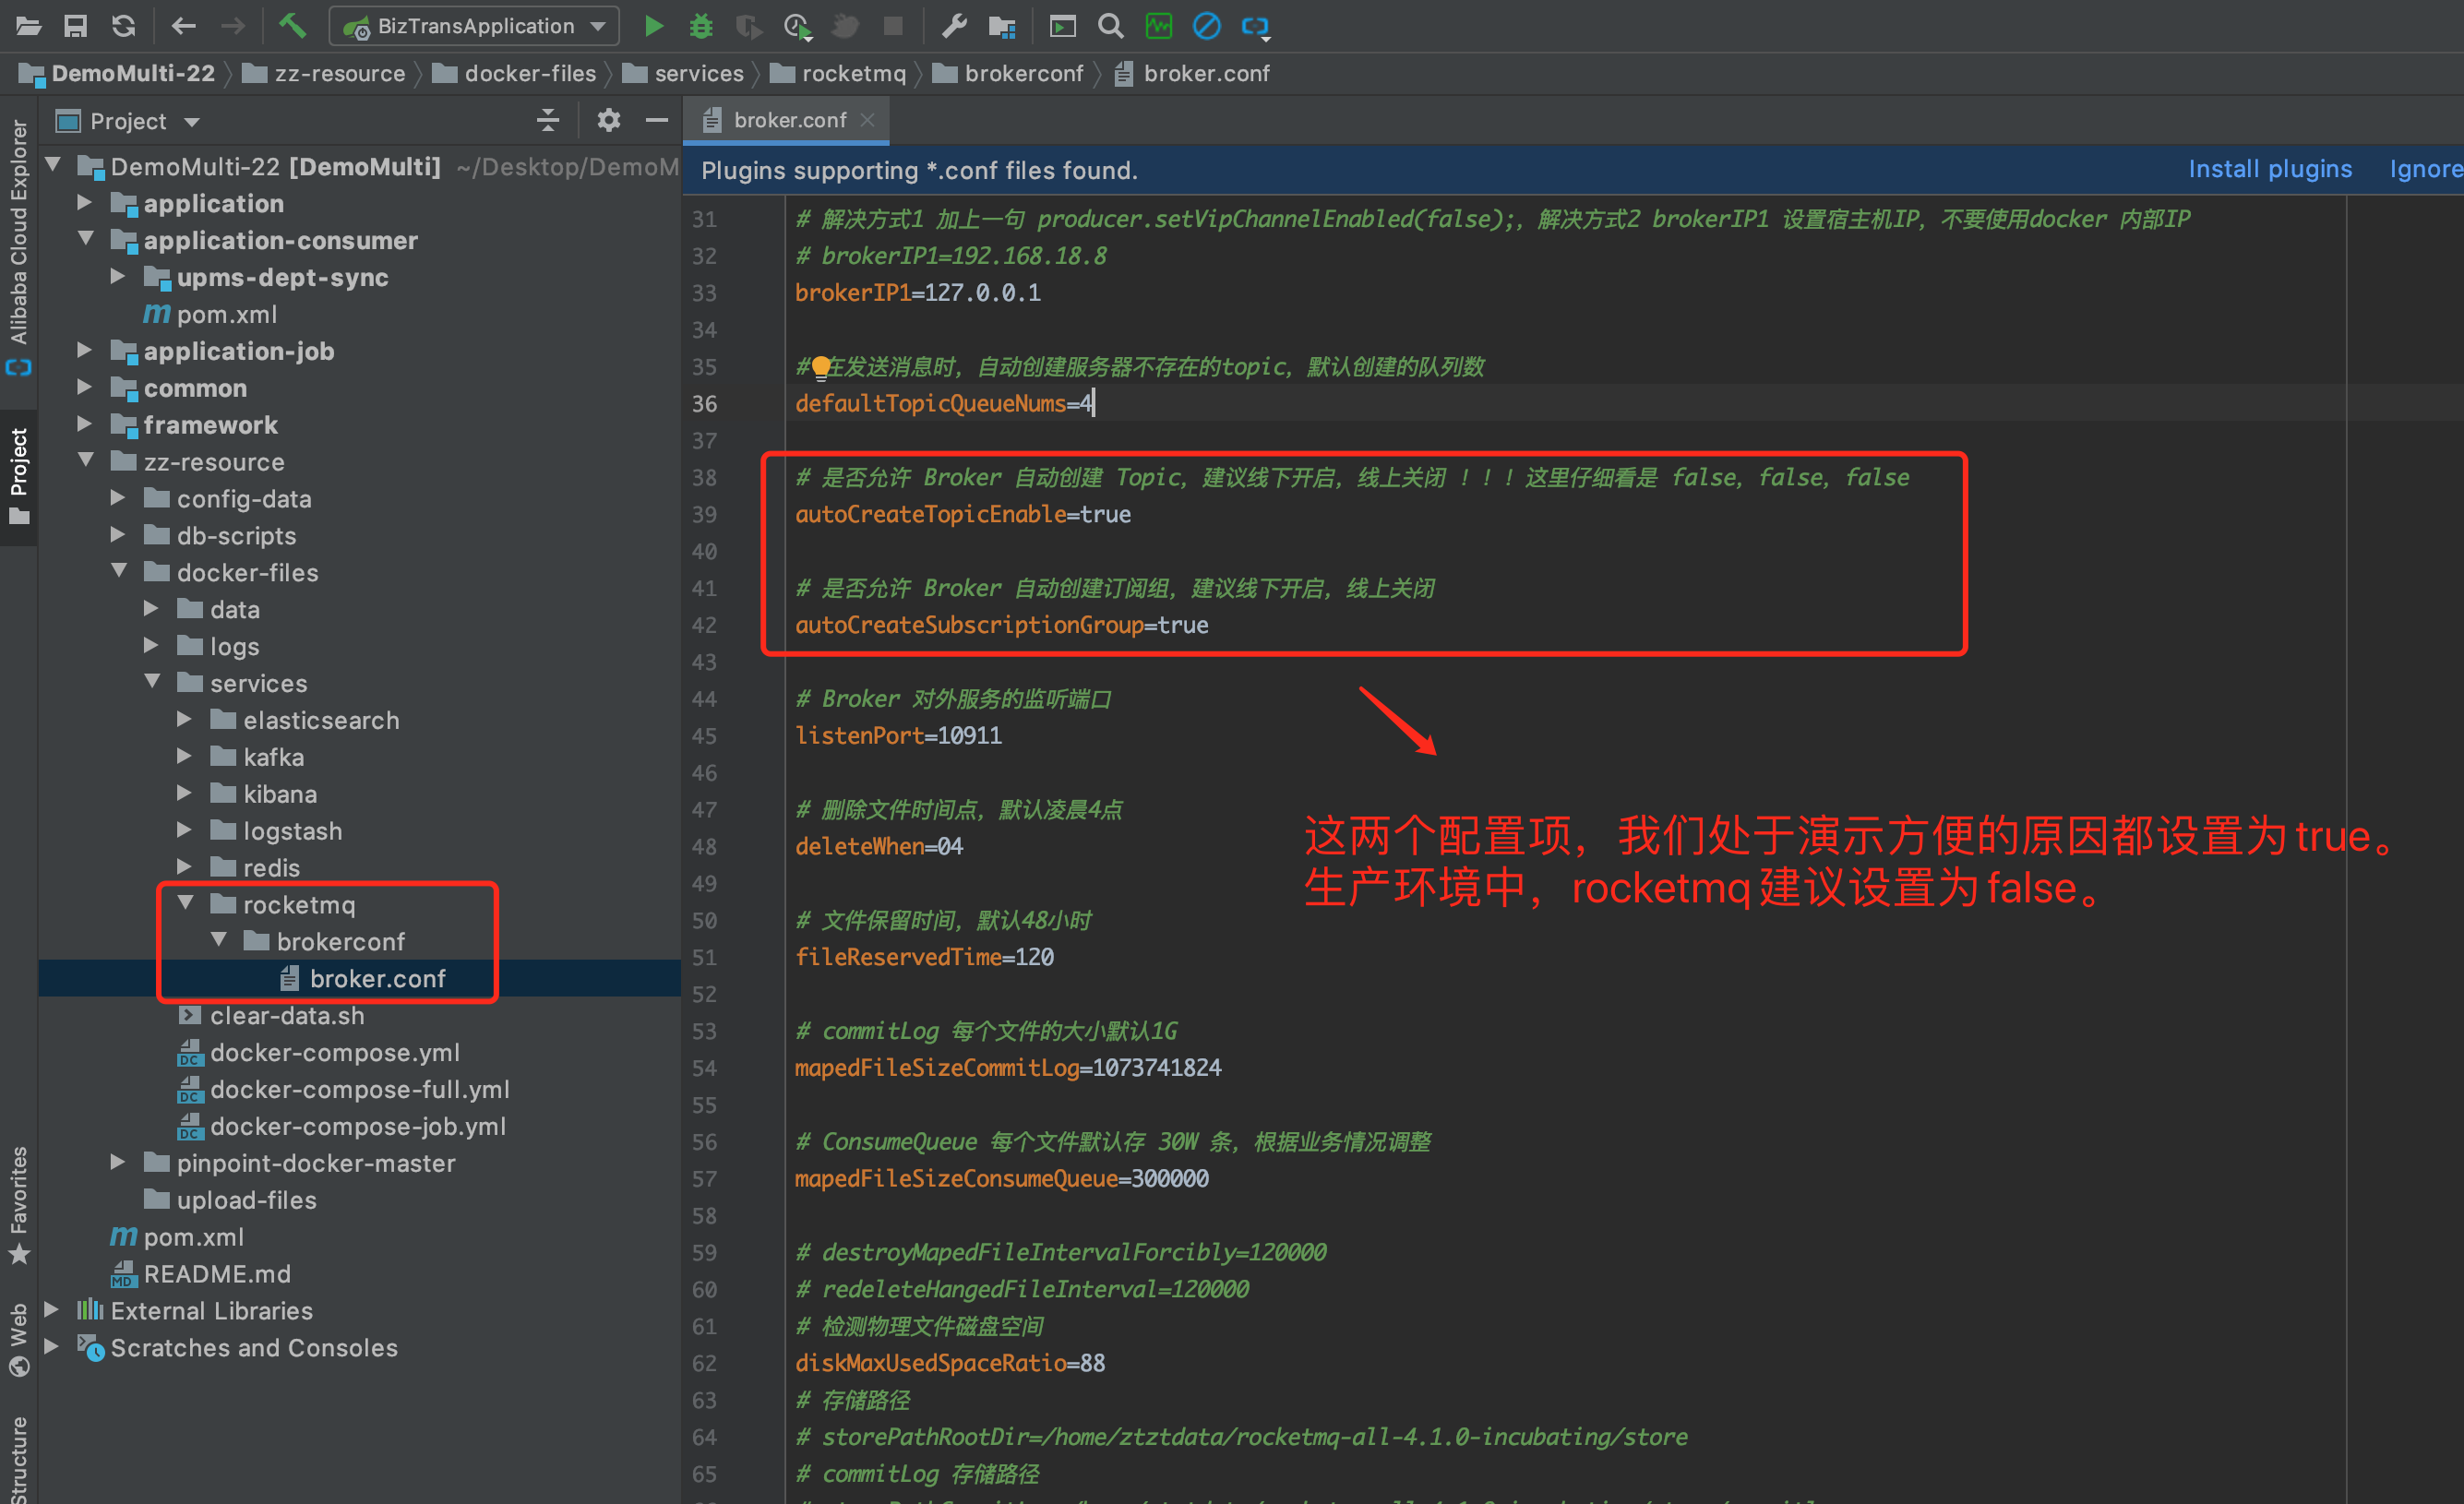Image resolution: width=2464 pixels, height=1504 pixels.
Task: Expand the application-job module
Action: 85,350
